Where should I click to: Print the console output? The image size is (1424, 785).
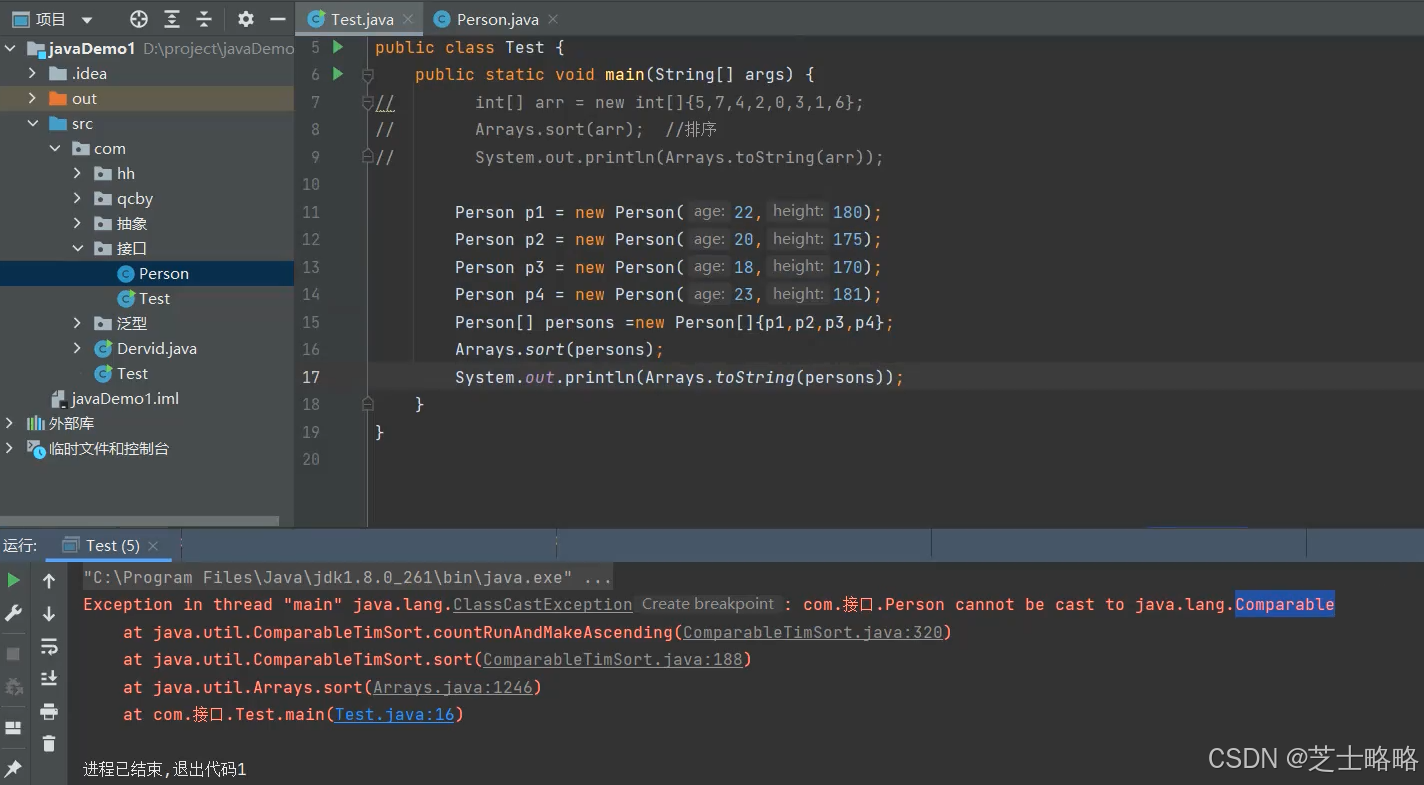point(49,711)
